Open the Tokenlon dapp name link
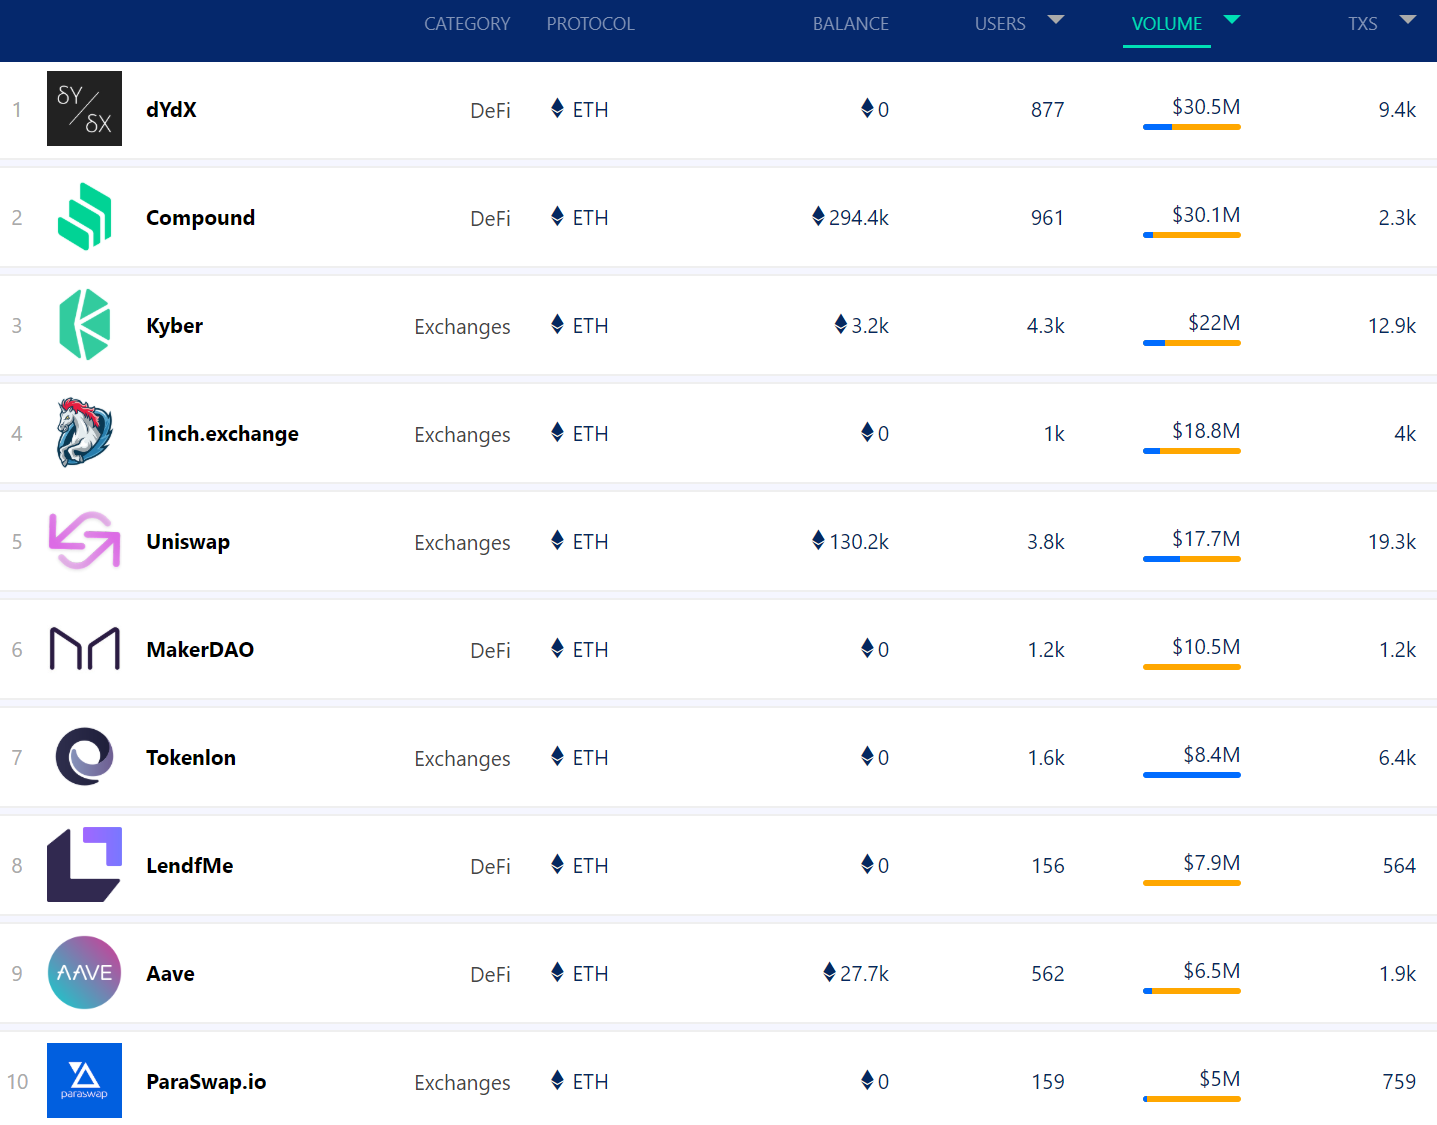Screen dimensions: 1437x1125 (191, 757)
